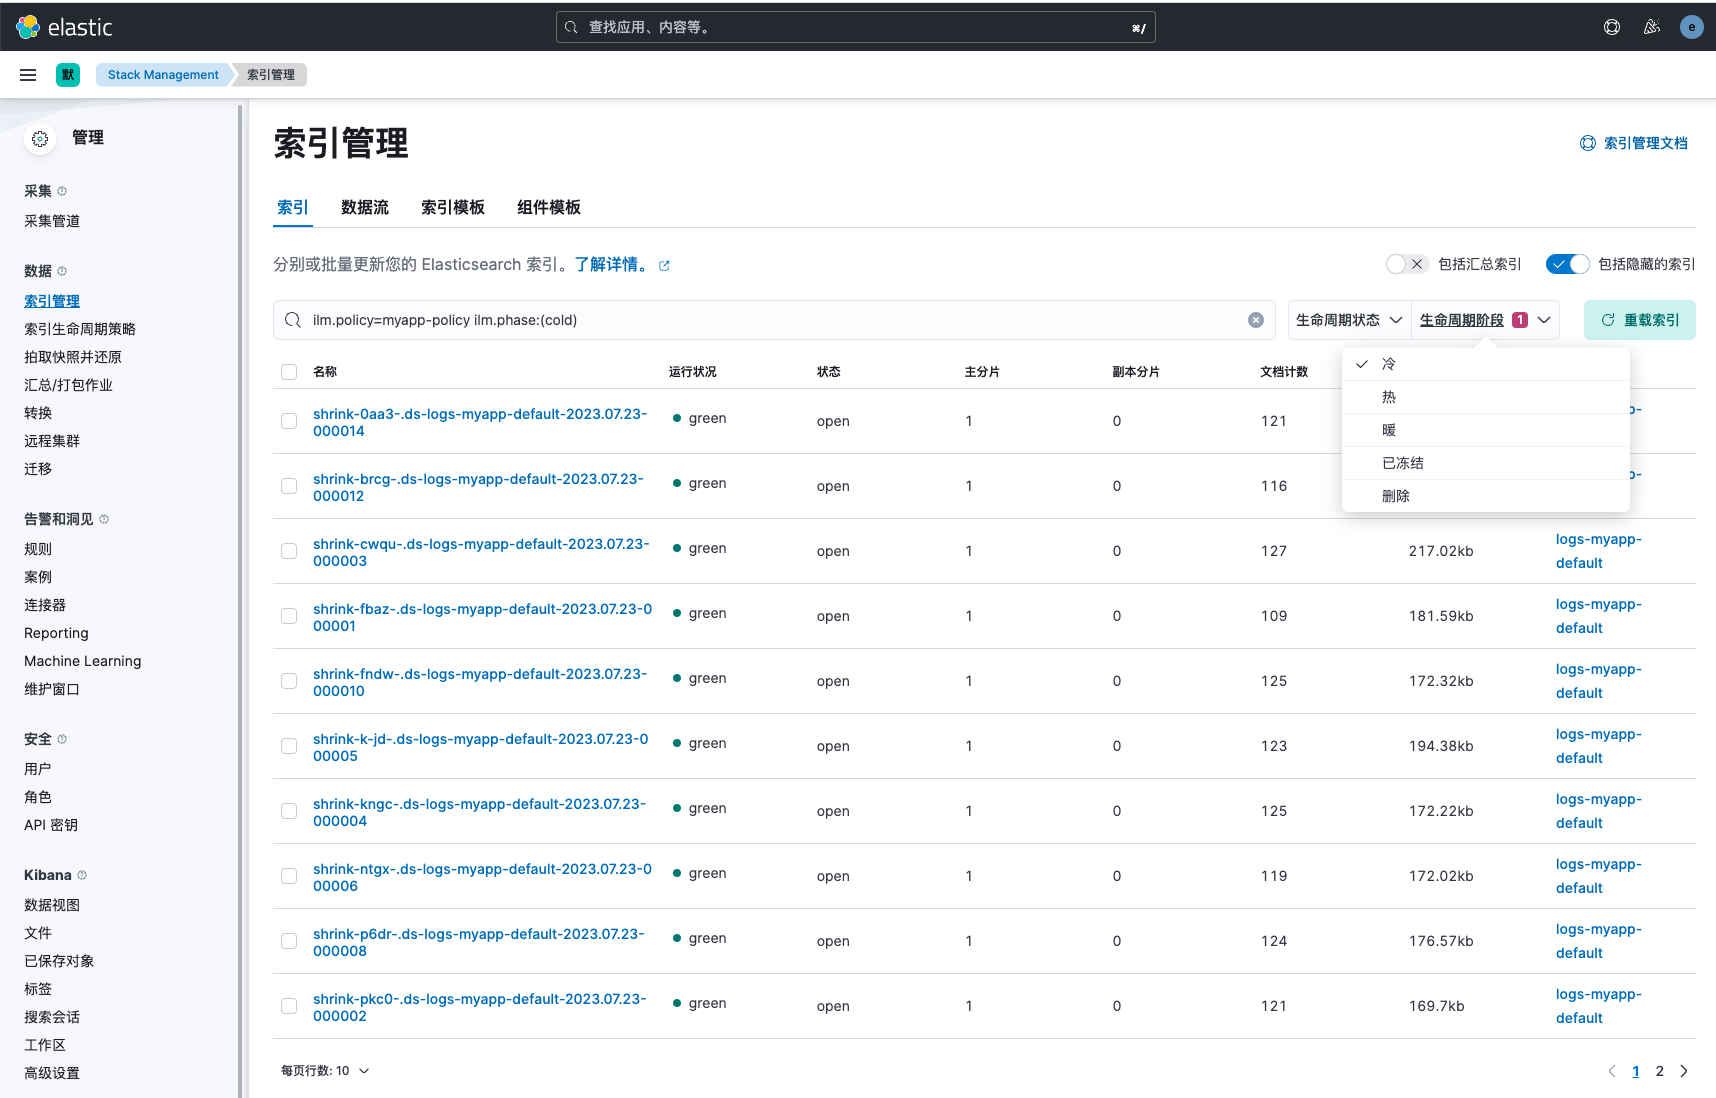
Task: Open 索引生命周期策略 in sidebar
Action: coord(80,329)
